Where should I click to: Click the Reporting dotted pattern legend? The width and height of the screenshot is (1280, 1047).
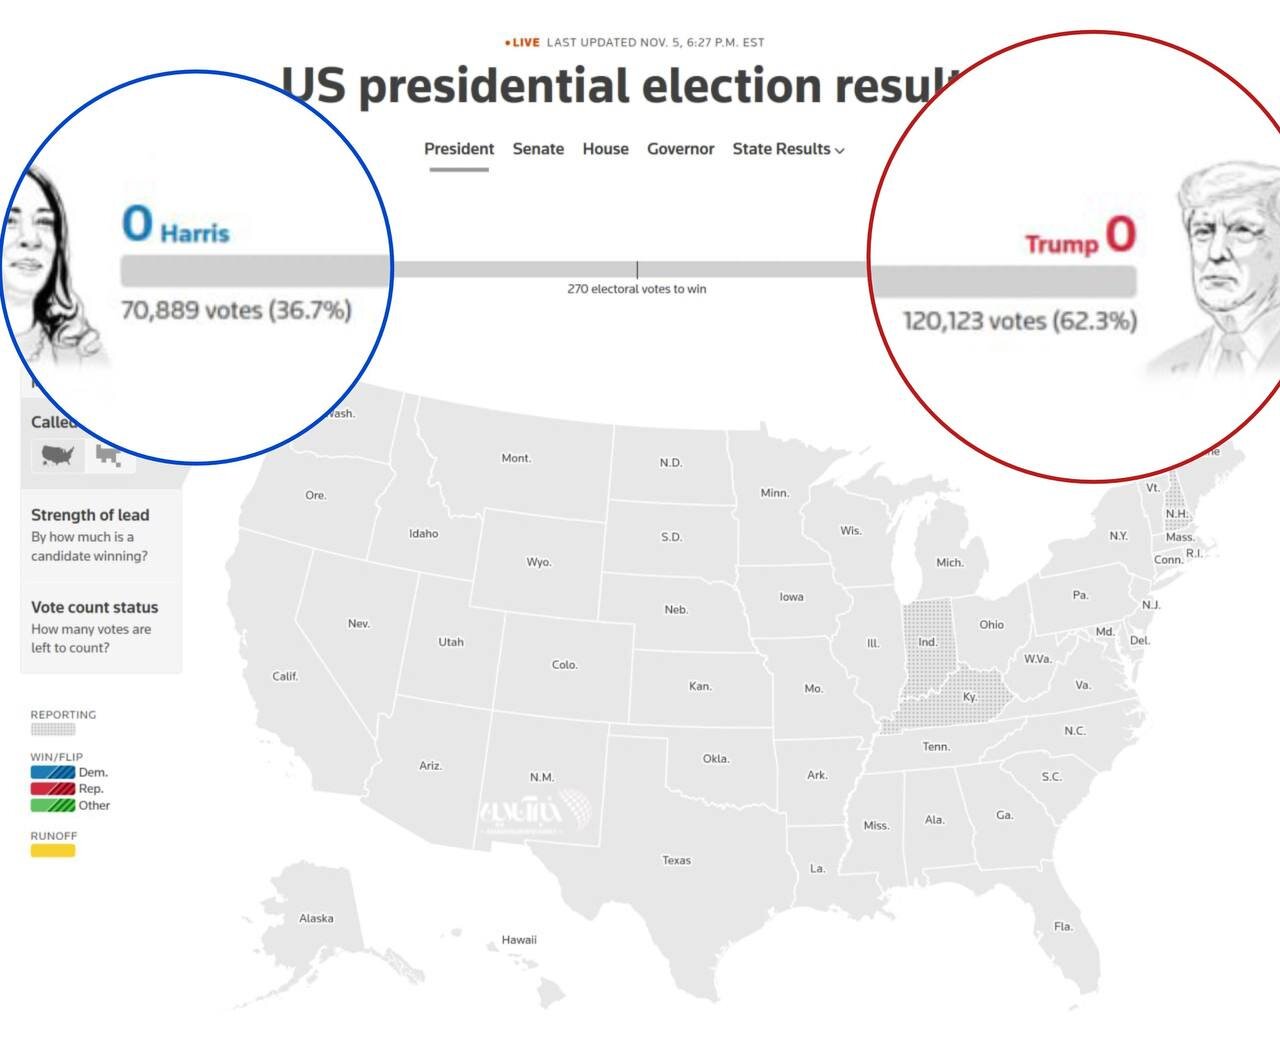click(x=53, y=729)
